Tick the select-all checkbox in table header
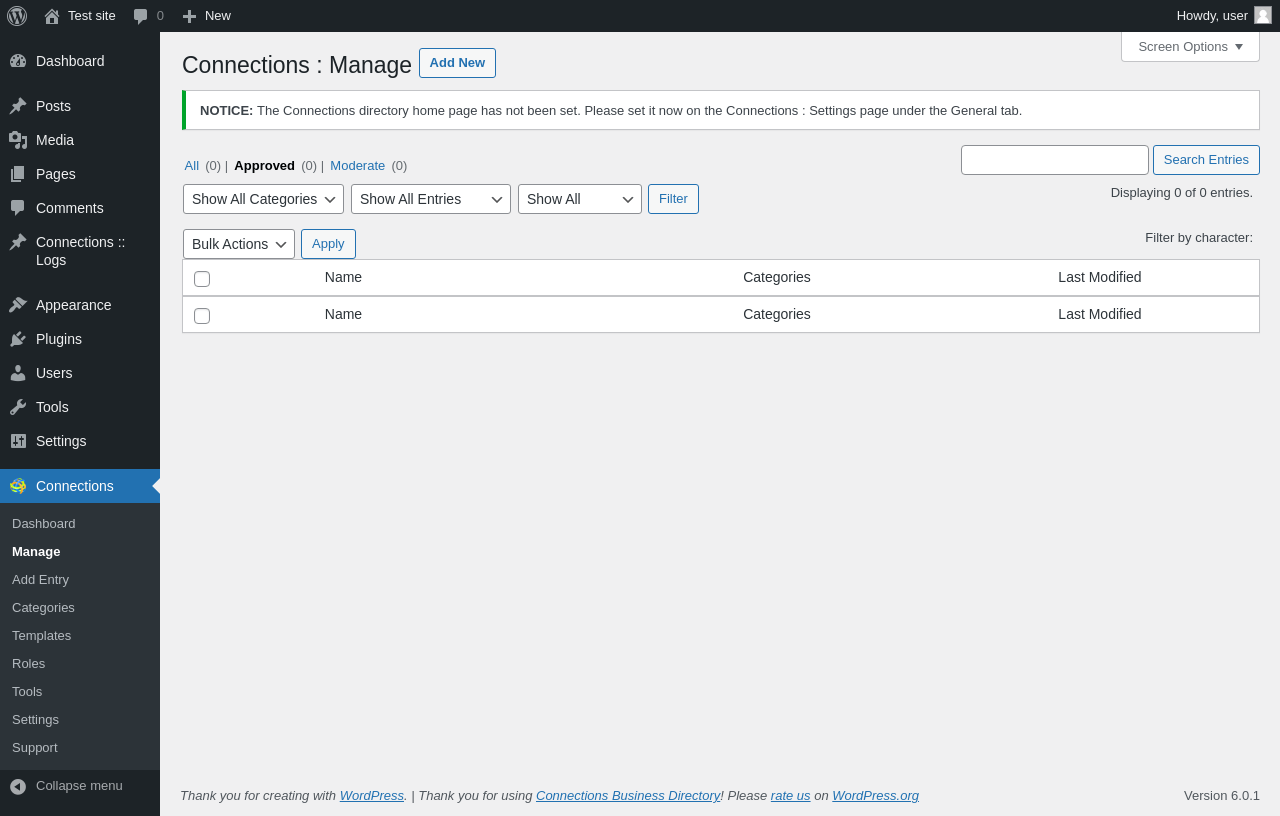1280x816 pixels. click(202, 279)
